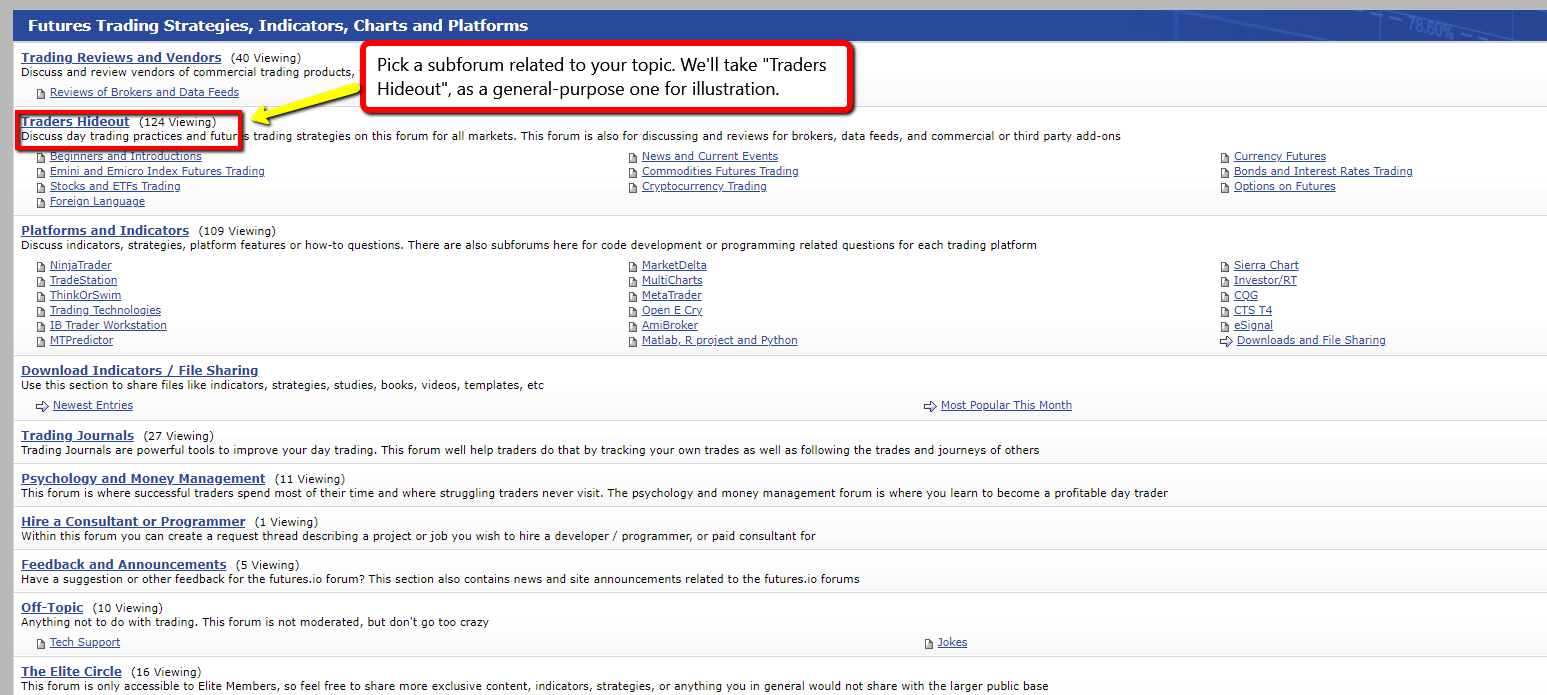Image resolution: width=1547 pixels, height=695 pixels.
Task: Click the page icon beside AmiBroker
Action: point(633,326)
